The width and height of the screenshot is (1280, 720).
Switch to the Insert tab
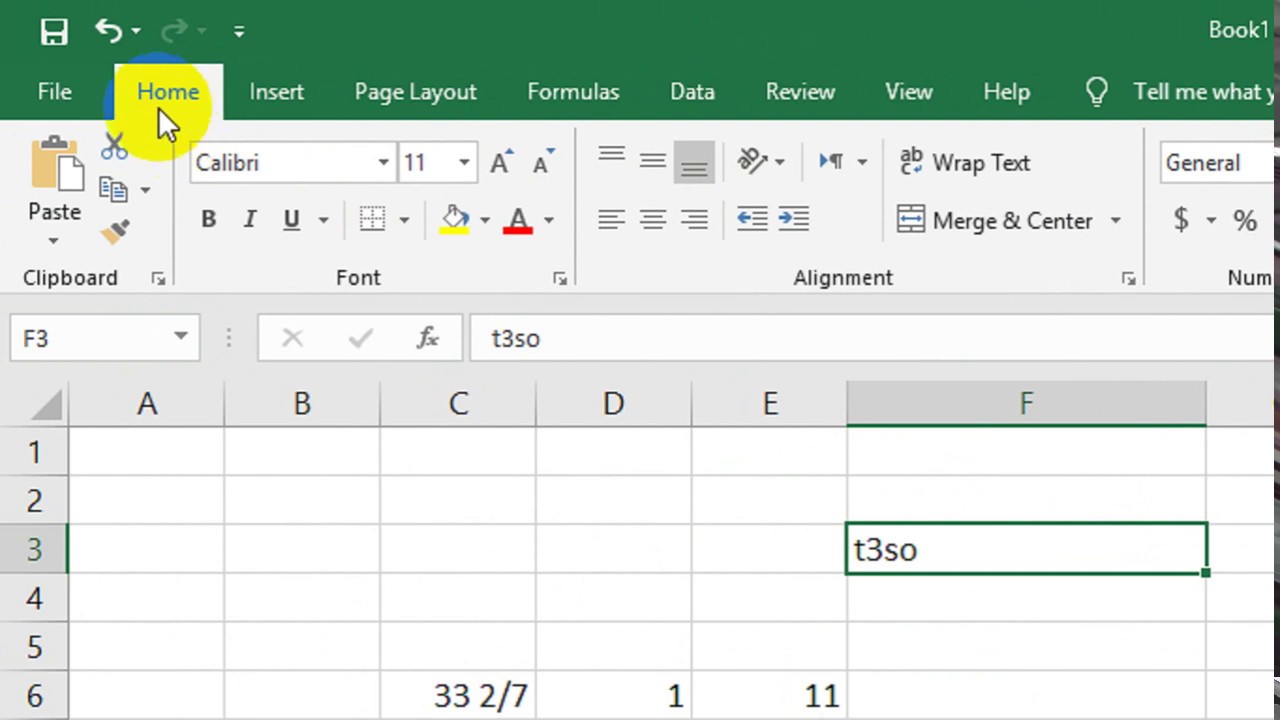277,92
